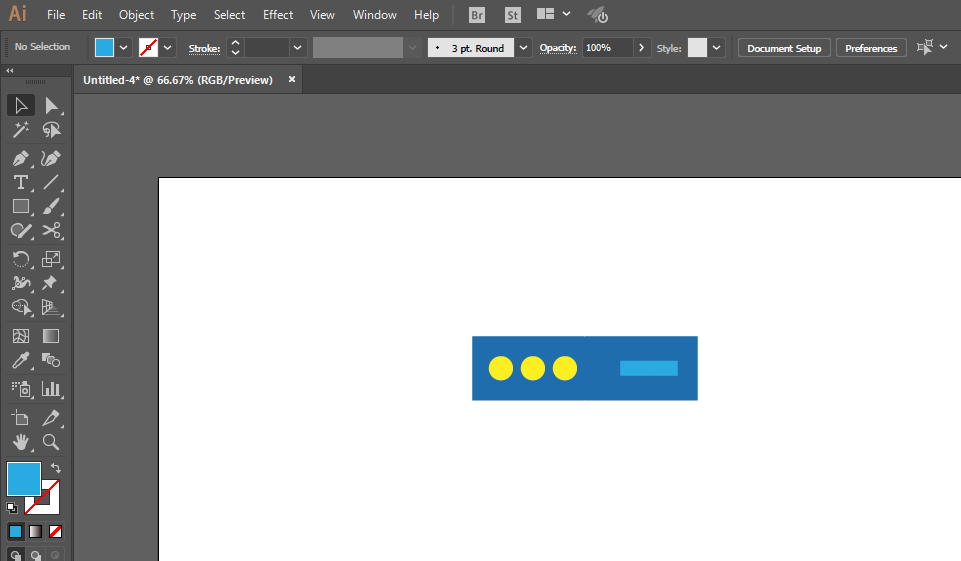The height and width of the screenshot is (561, 961).
Task: Choose the Pen tool
Action: tap(20, 158)
